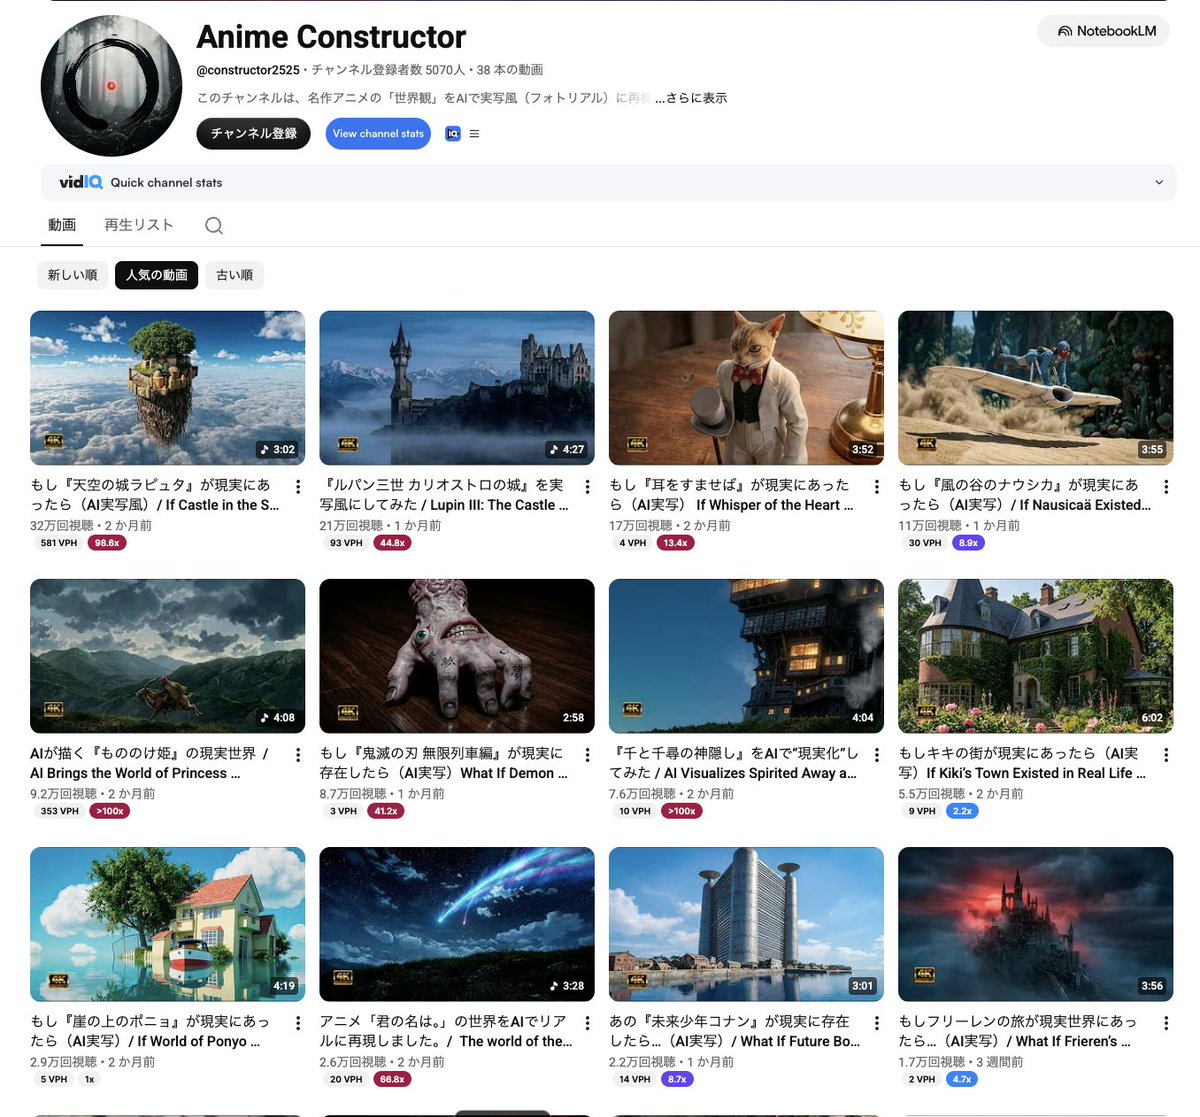This screenshot has height=1117, width=1200.
Task: Click the vidIQ icon beside View channel stats
Action: (452, 133)
